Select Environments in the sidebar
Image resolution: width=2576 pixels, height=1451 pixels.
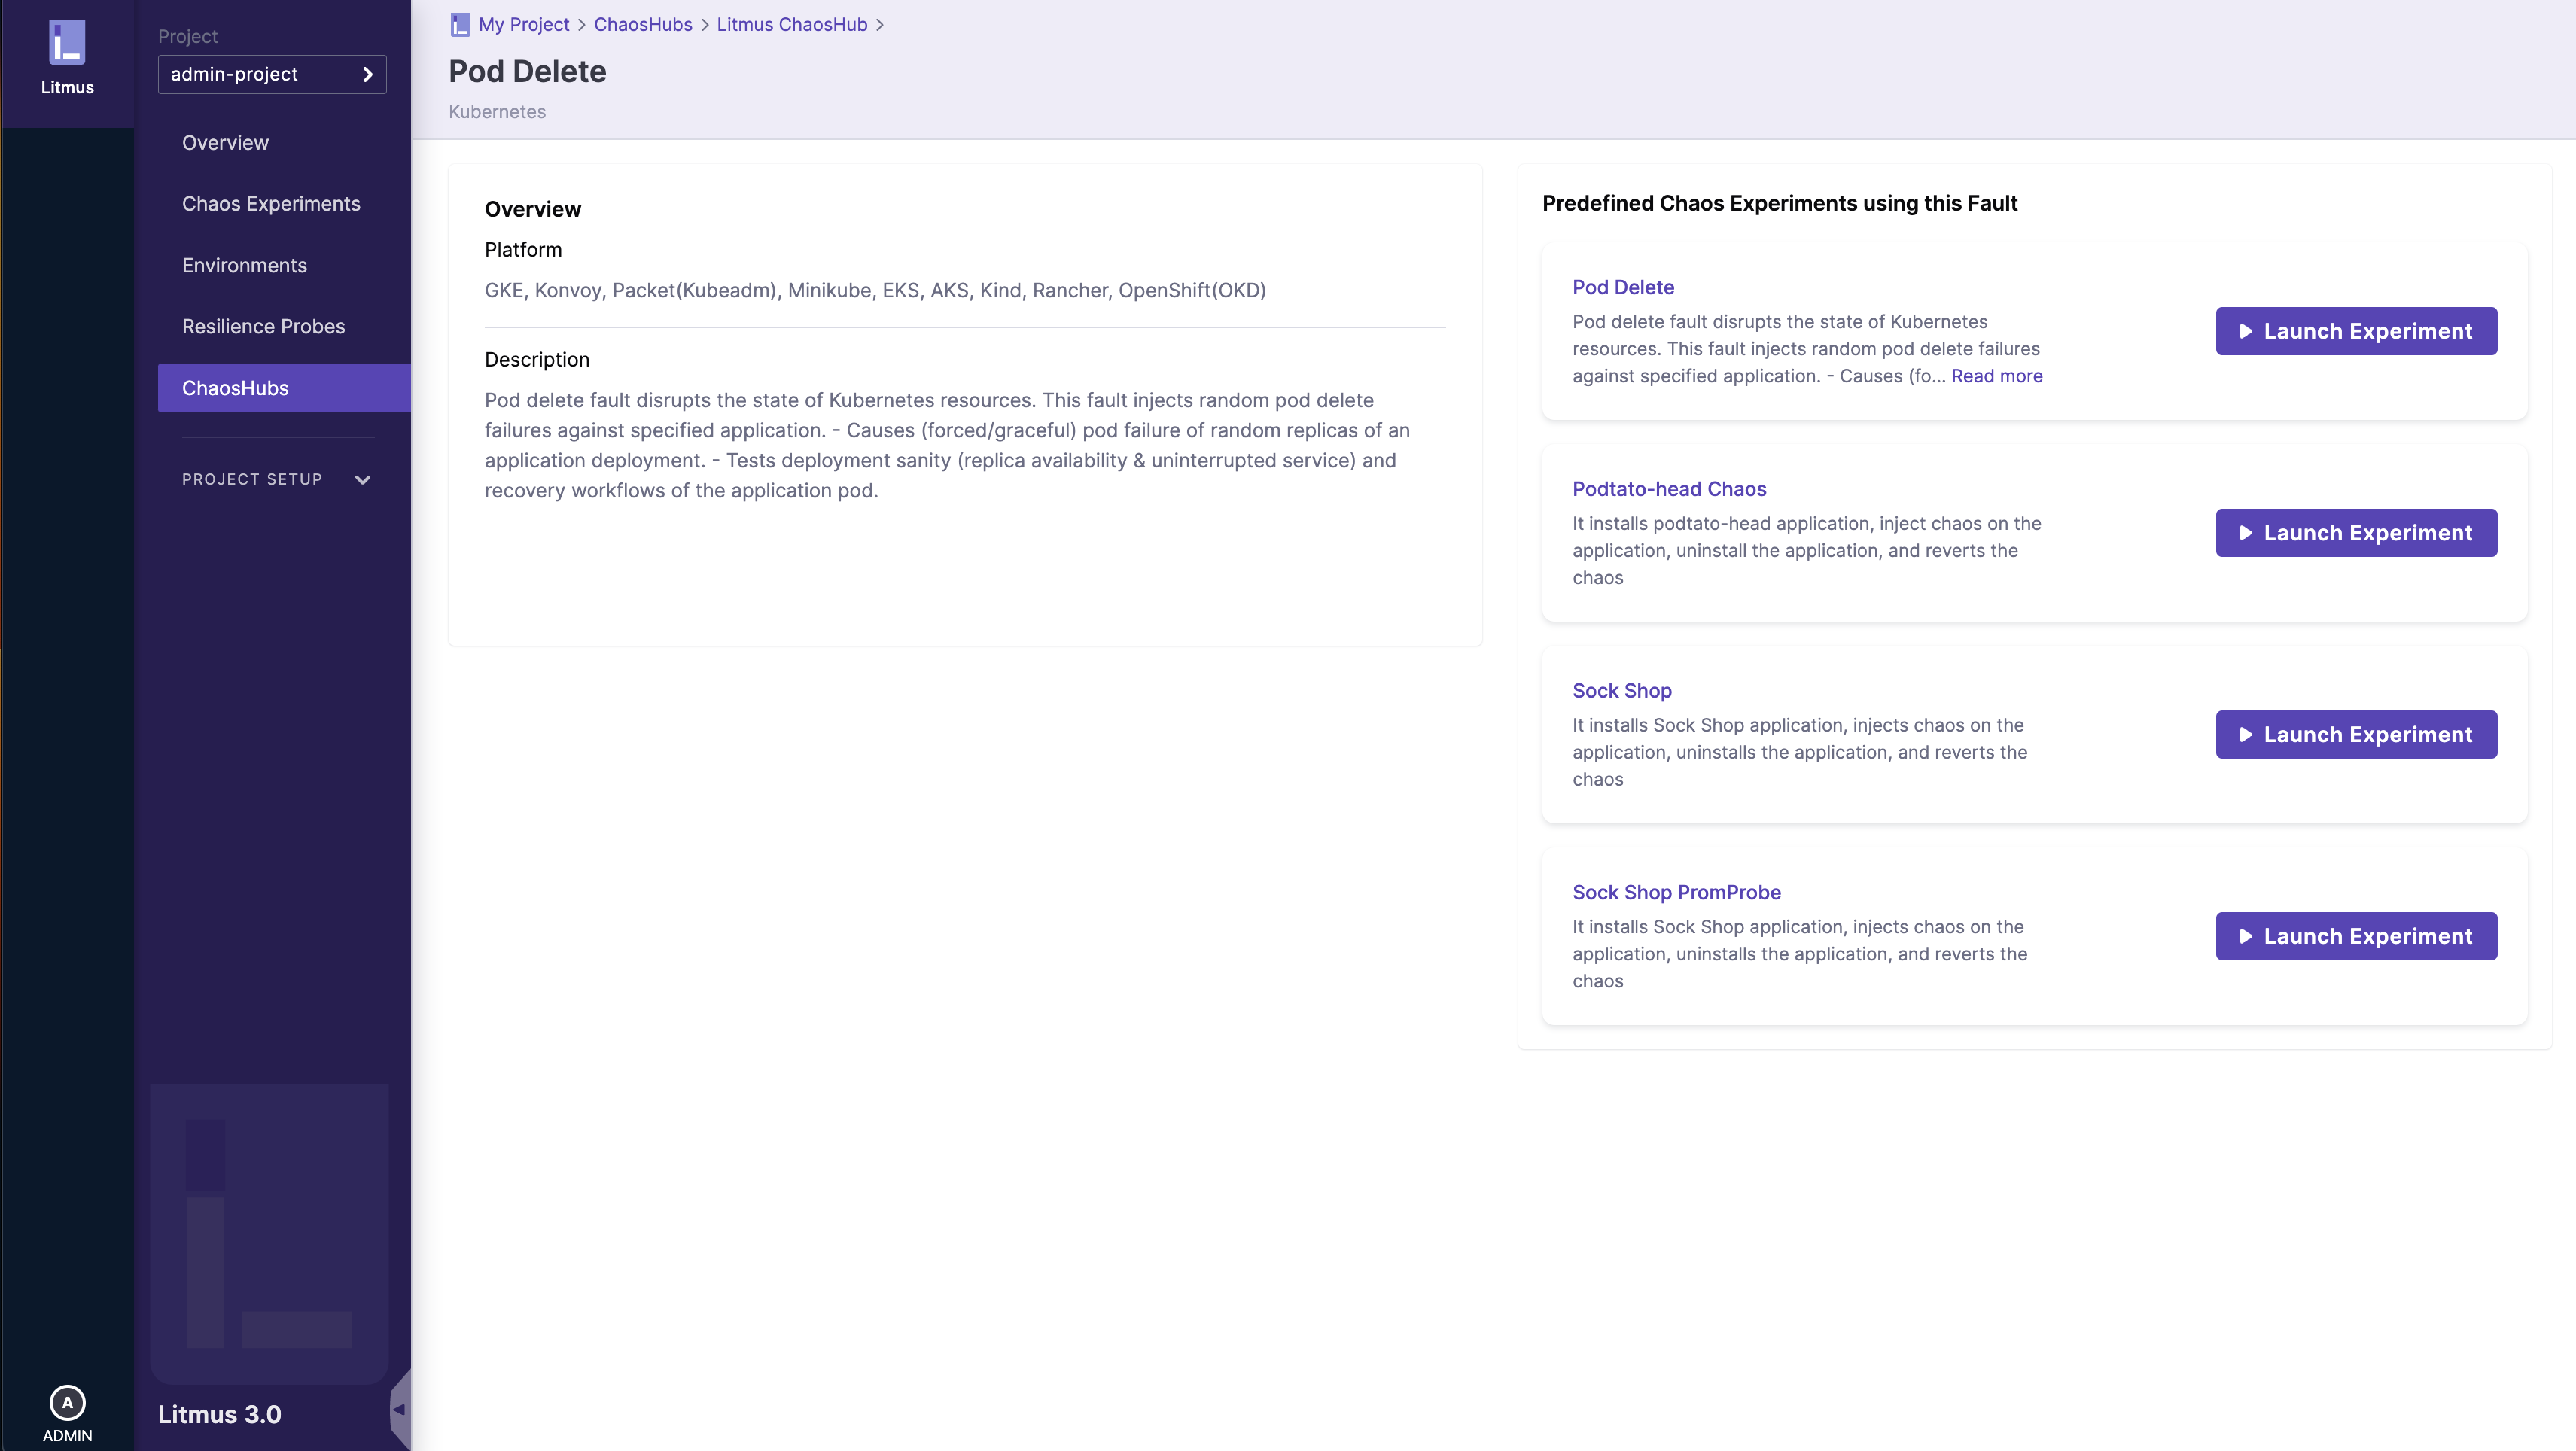tap(244, 265)
